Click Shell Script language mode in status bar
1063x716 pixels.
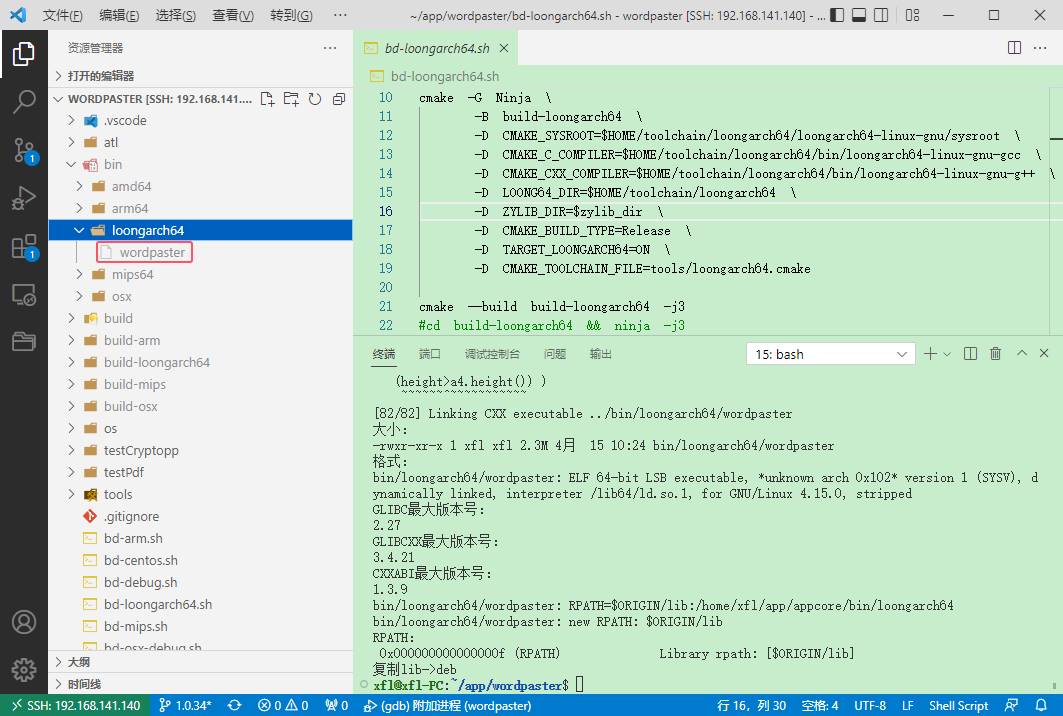[958, 705]
